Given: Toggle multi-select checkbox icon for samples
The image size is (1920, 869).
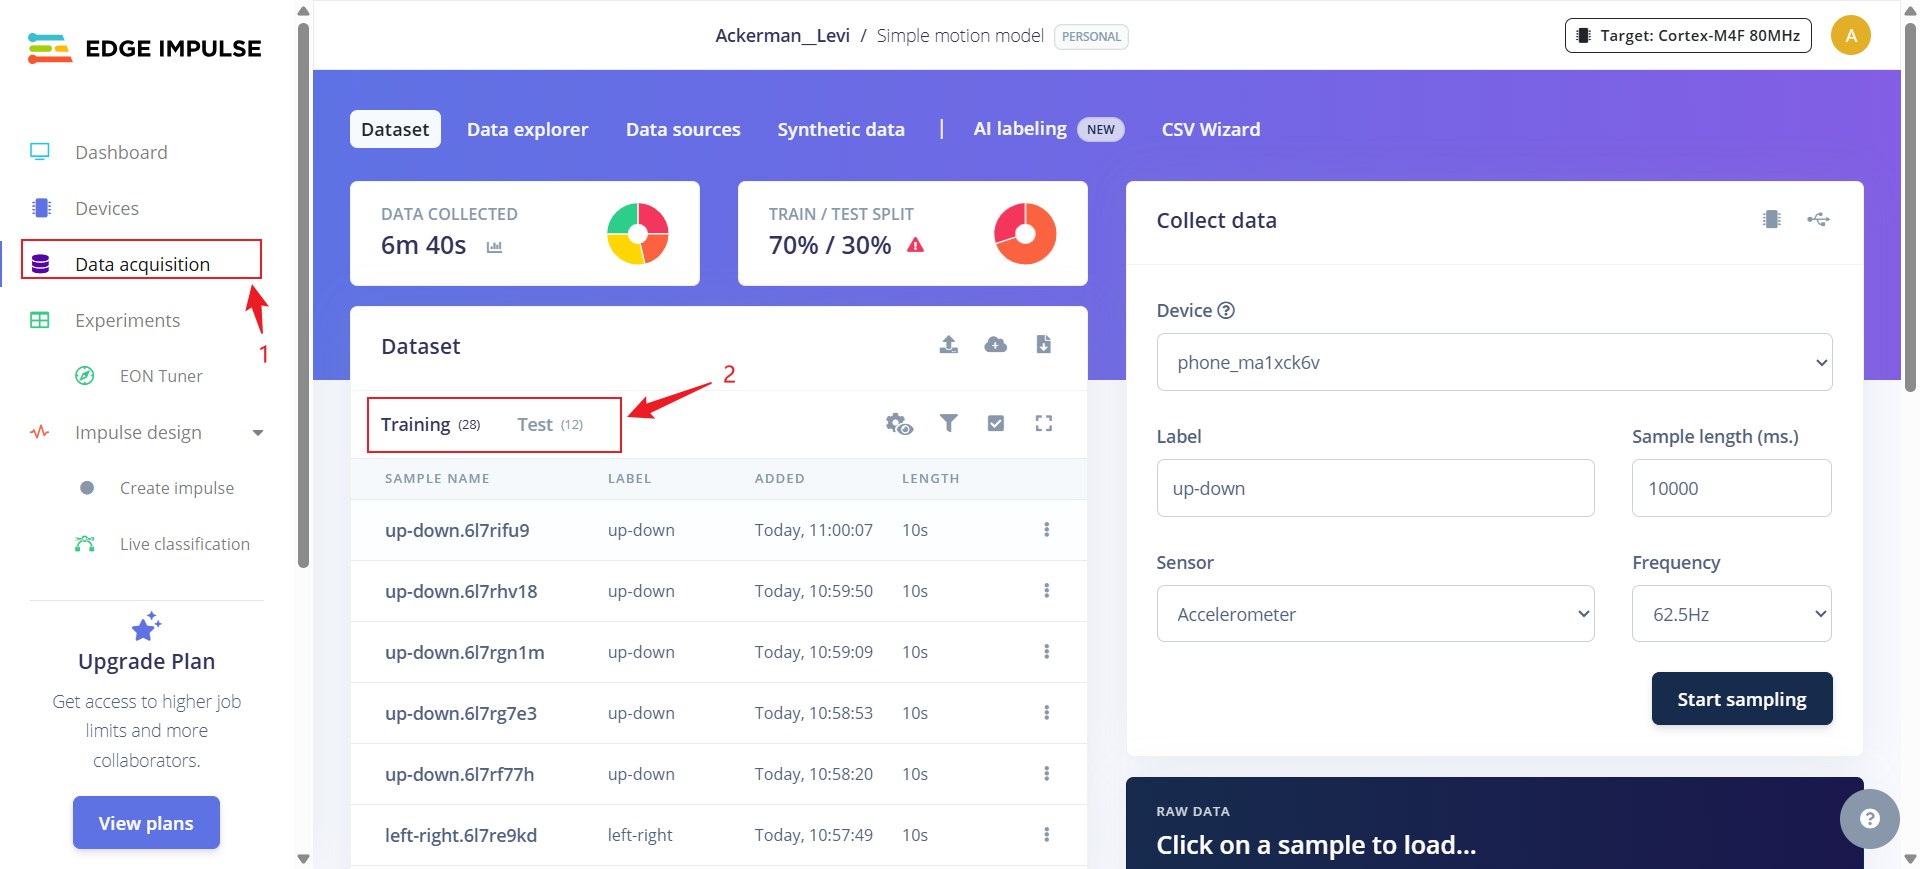Looking at the screenshot, I should pyautogui.click(x=996, y=423).
